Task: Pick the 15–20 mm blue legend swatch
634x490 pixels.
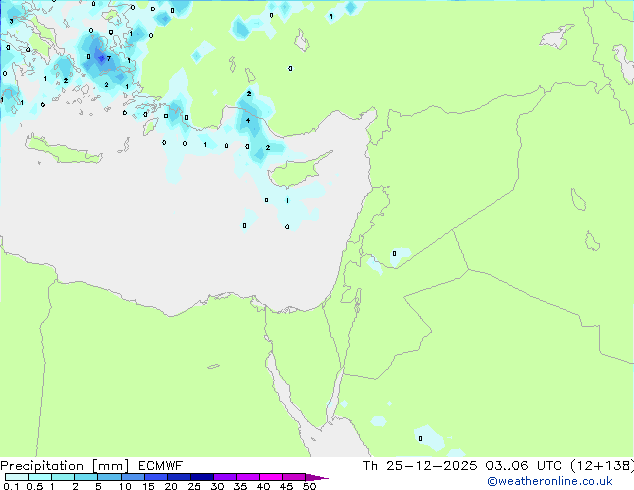Action: [x=156, y=477]
